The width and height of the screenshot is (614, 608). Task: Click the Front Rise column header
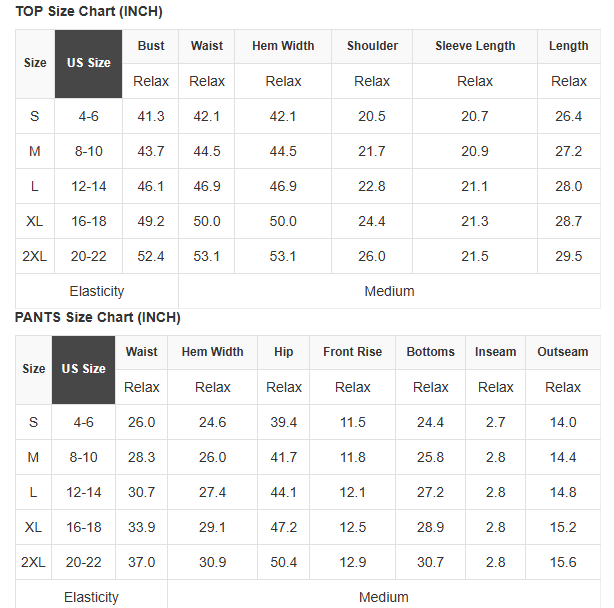352,352
